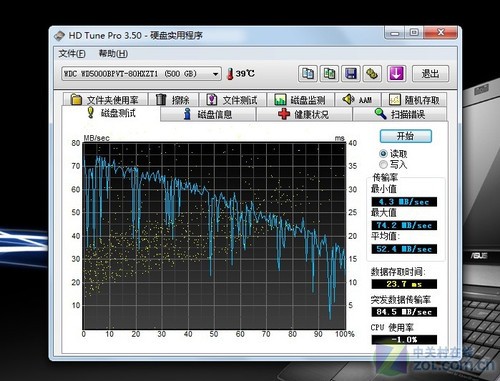The height and width of the screenshot is (381, 500).
Task: Click the 39℃ temperature reading
Action: [245, 74]
